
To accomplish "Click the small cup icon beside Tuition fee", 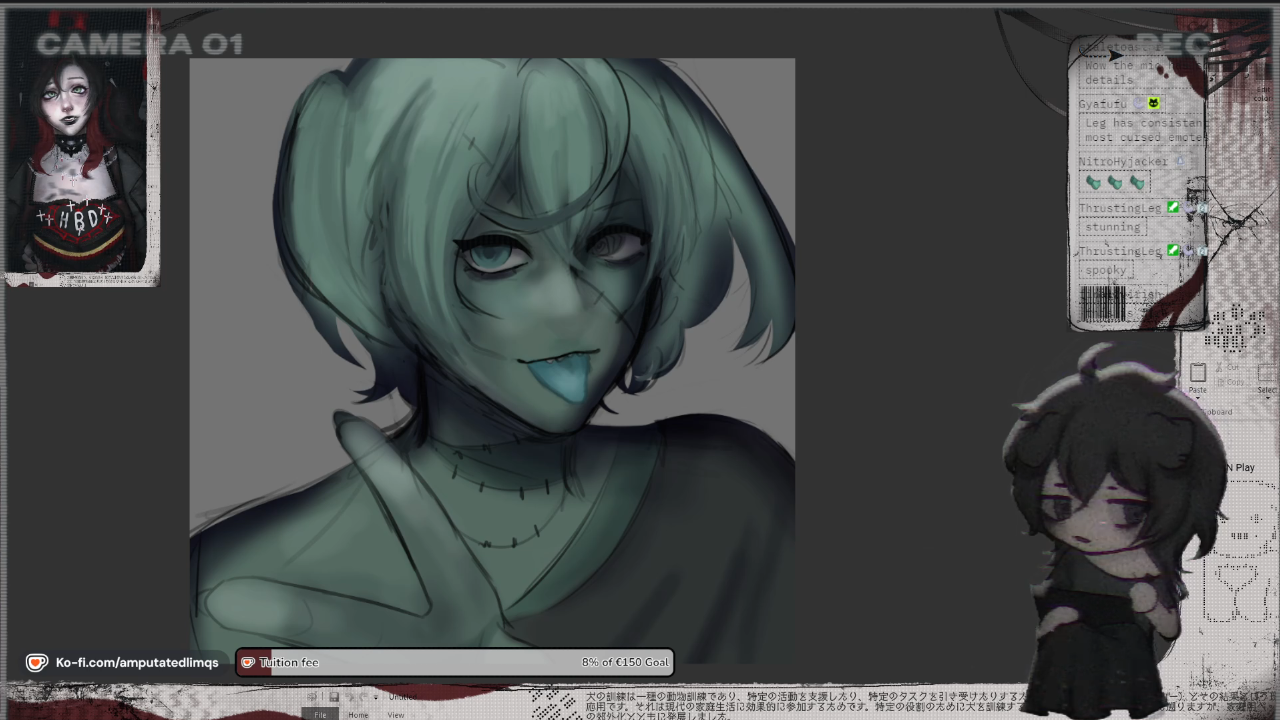I will point(248,662).
